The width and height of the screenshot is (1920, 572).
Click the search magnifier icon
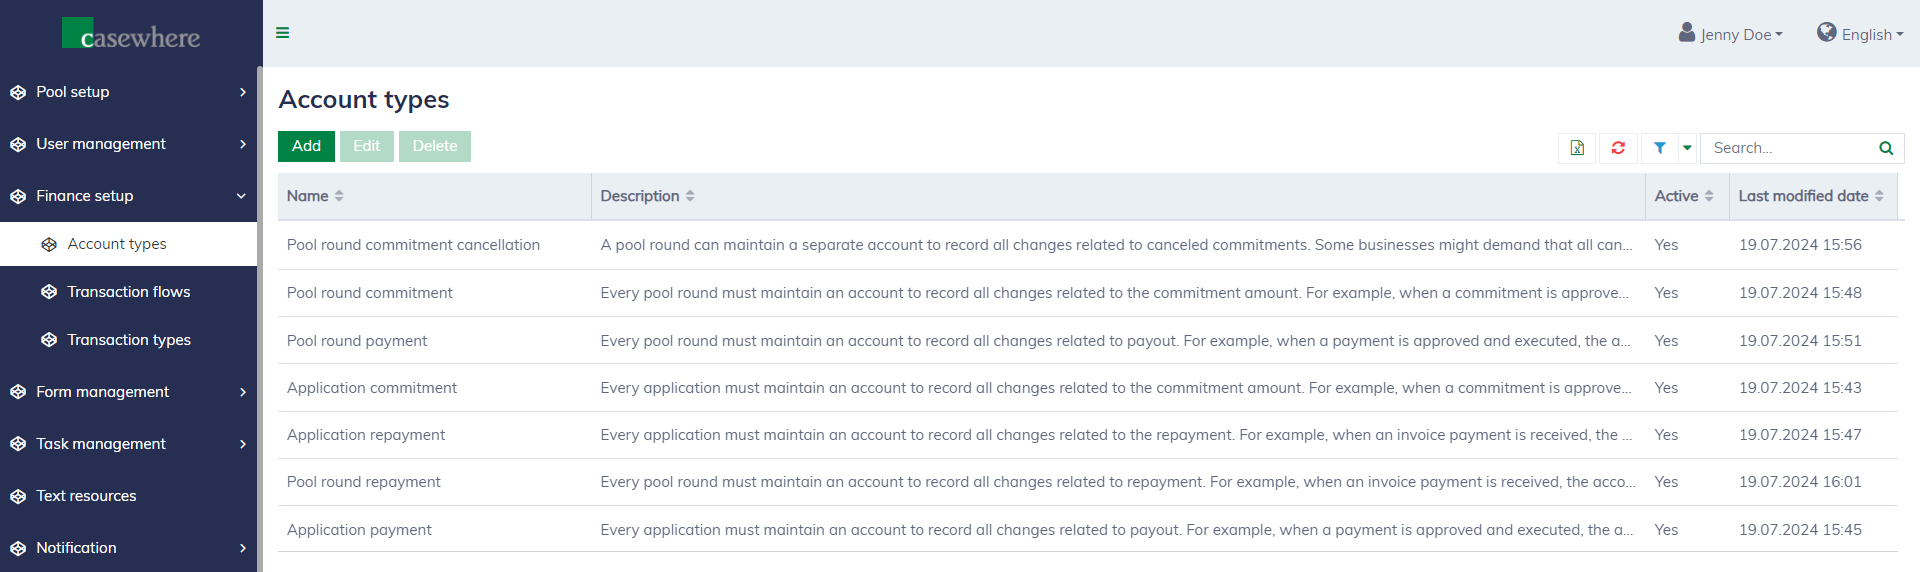(1886, 148)
